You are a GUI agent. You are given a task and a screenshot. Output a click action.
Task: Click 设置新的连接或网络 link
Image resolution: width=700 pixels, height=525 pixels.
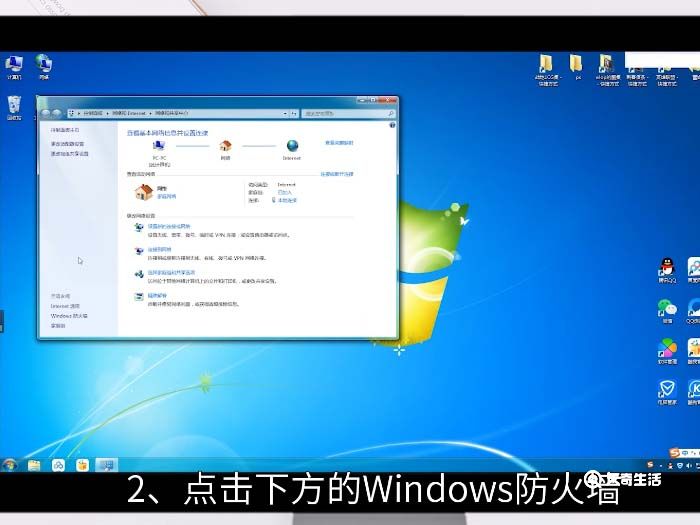[x=169, y=226]
